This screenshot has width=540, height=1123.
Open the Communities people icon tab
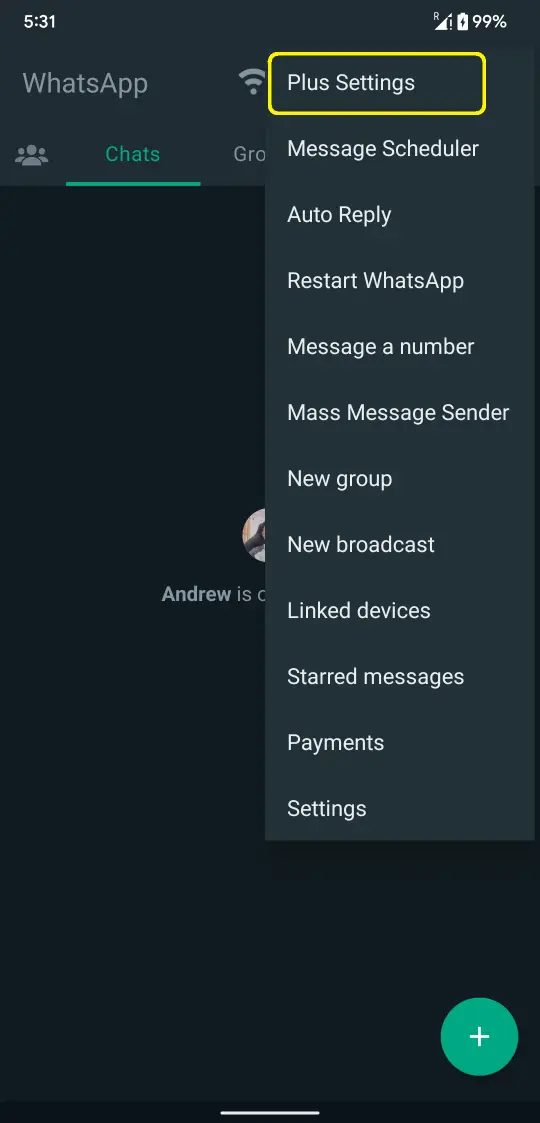click(32, 155)
